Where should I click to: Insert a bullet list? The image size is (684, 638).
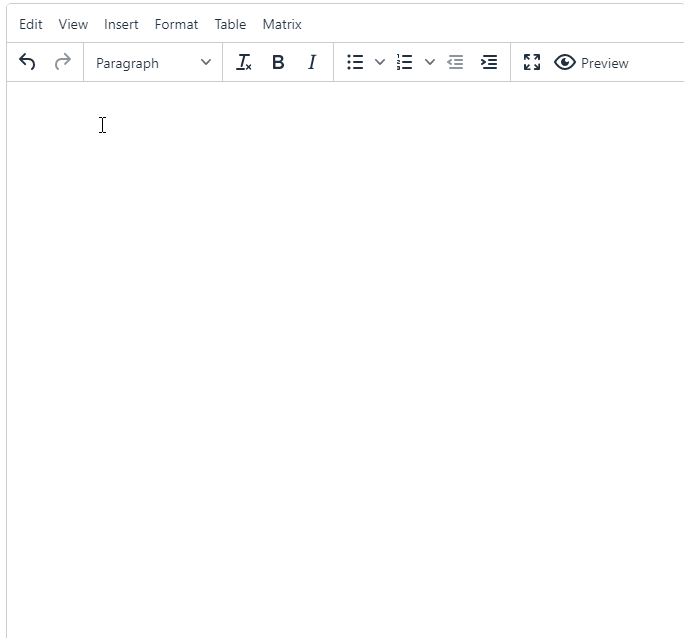point(355,62)
